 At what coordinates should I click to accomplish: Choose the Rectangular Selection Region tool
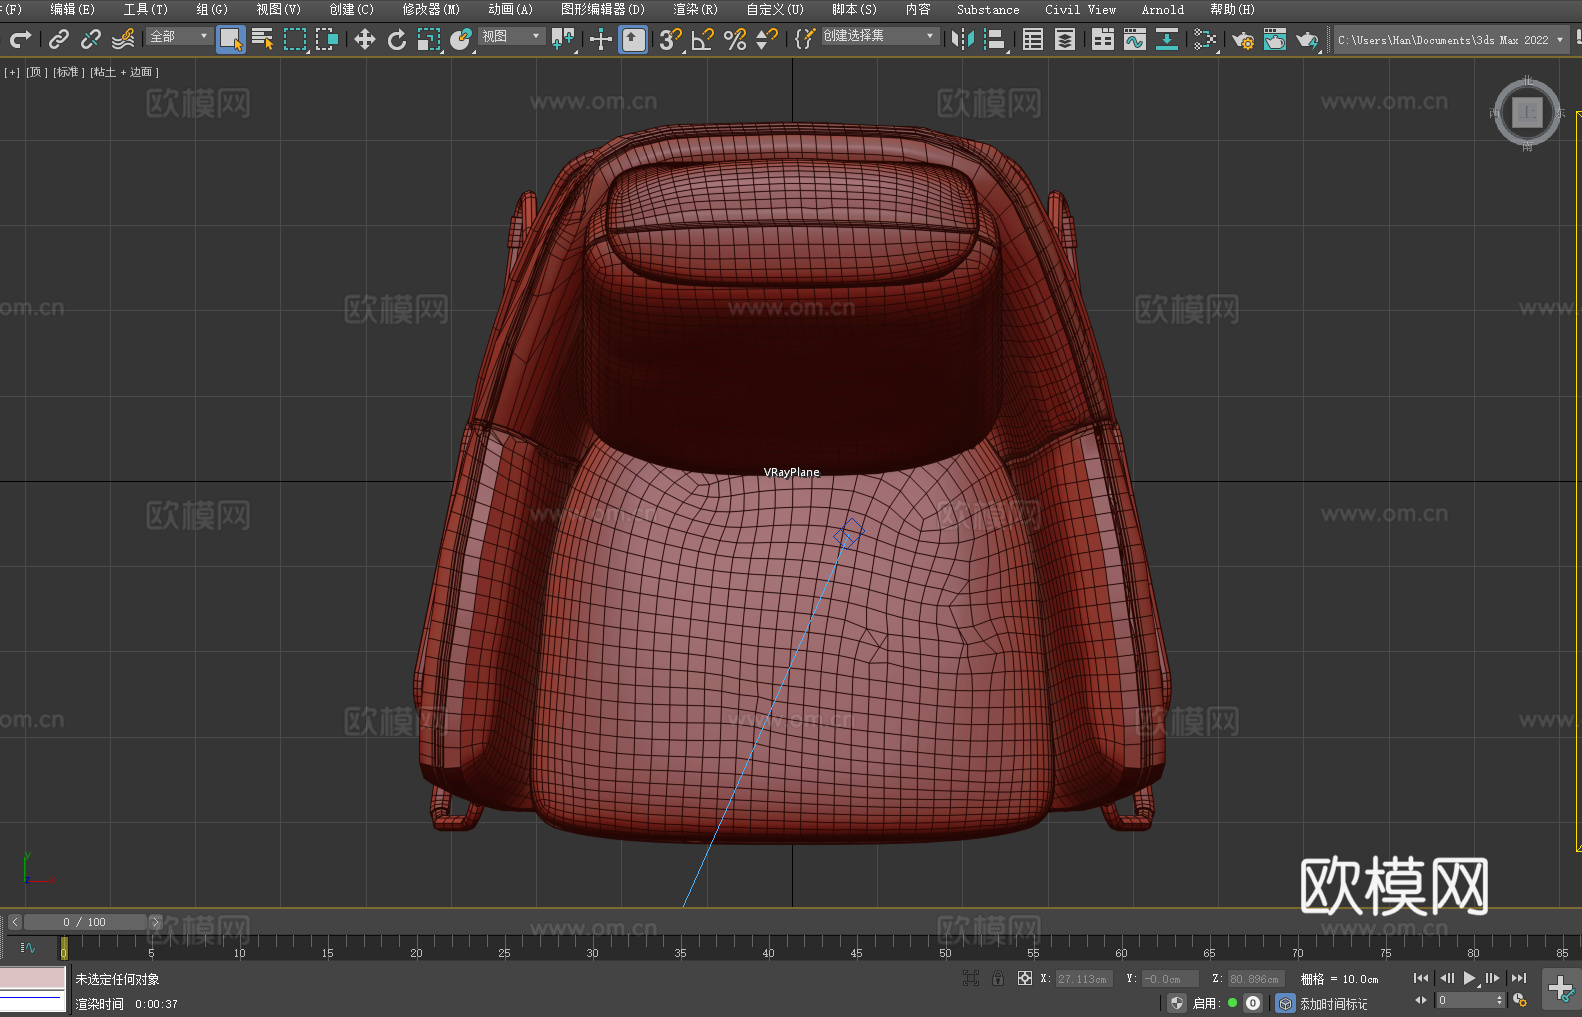click(x=295, y=39)
